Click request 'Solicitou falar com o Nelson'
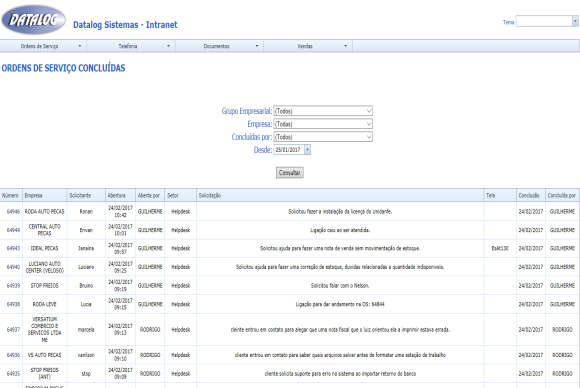The image size is (580, 388). pyautogui.click(x=340, y=286)
